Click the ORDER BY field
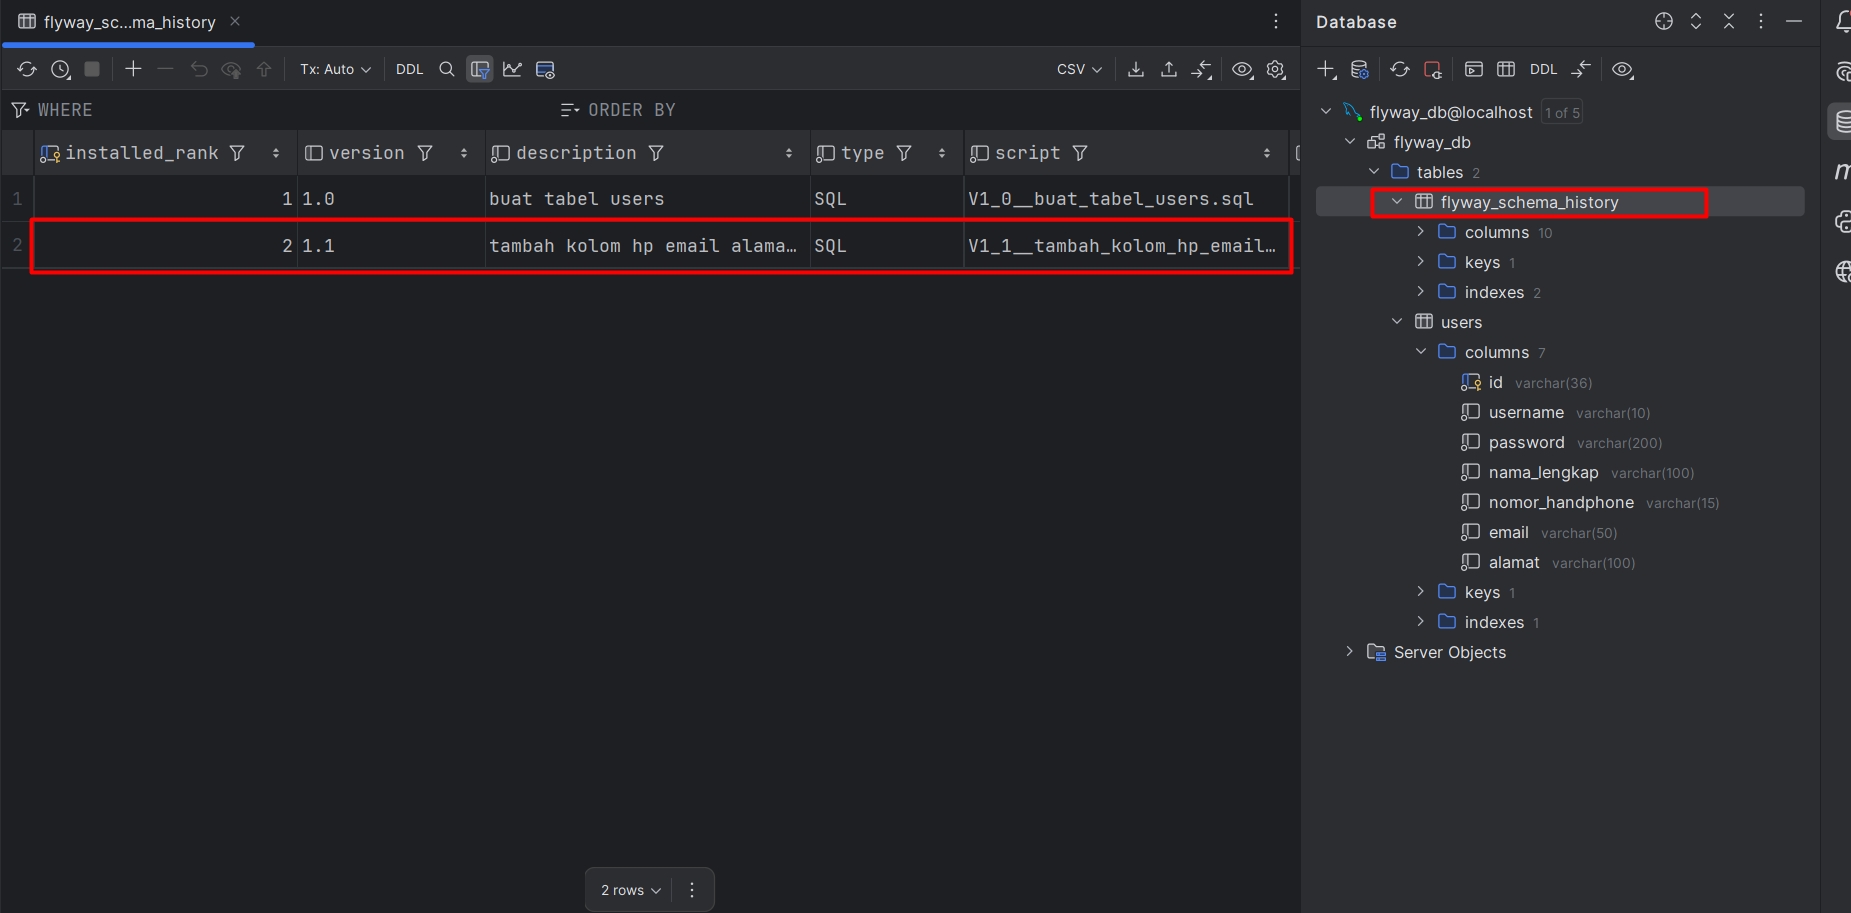The height and width of the screenshot is (913, 1851). [x=925, y=110]
